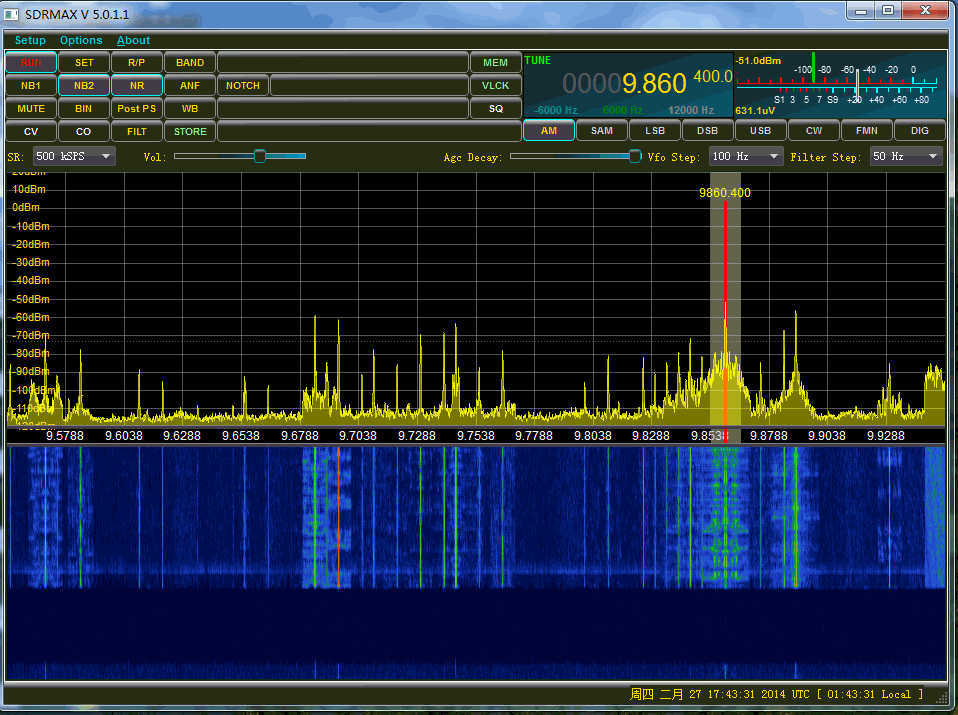Image resolution: width=958 pixels, height=715 pixels.
Task: Click the CV button
Action: 31,131
